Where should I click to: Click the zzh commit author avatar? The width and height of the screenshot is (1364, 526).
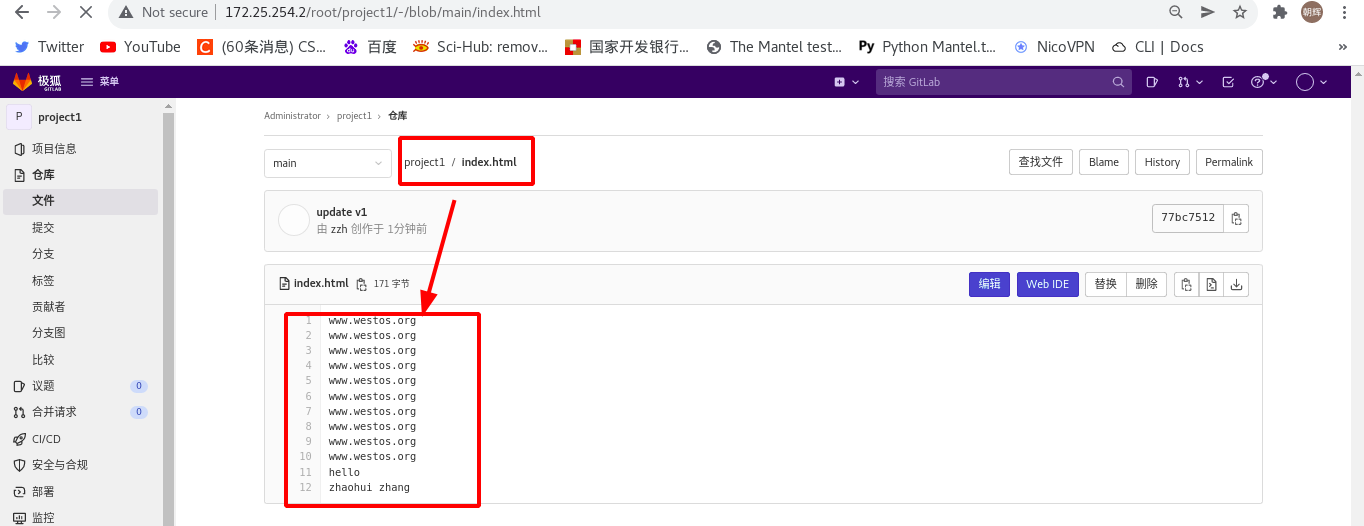coord(294,220)
